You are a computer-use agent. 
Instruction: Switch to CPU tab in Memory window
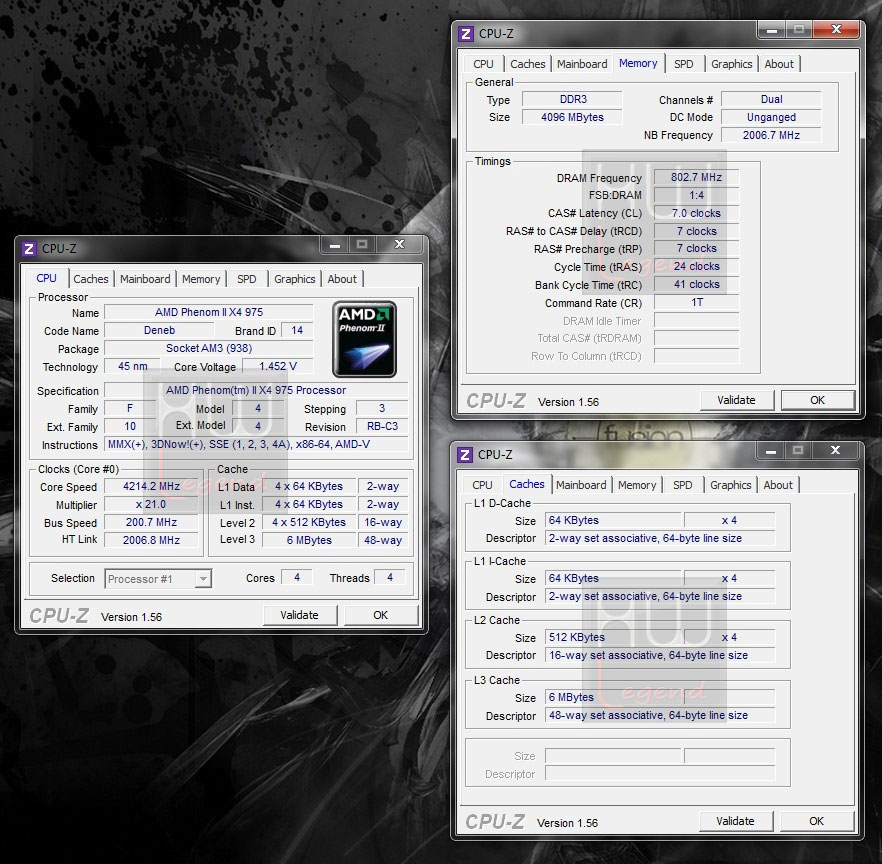(483, 64)
